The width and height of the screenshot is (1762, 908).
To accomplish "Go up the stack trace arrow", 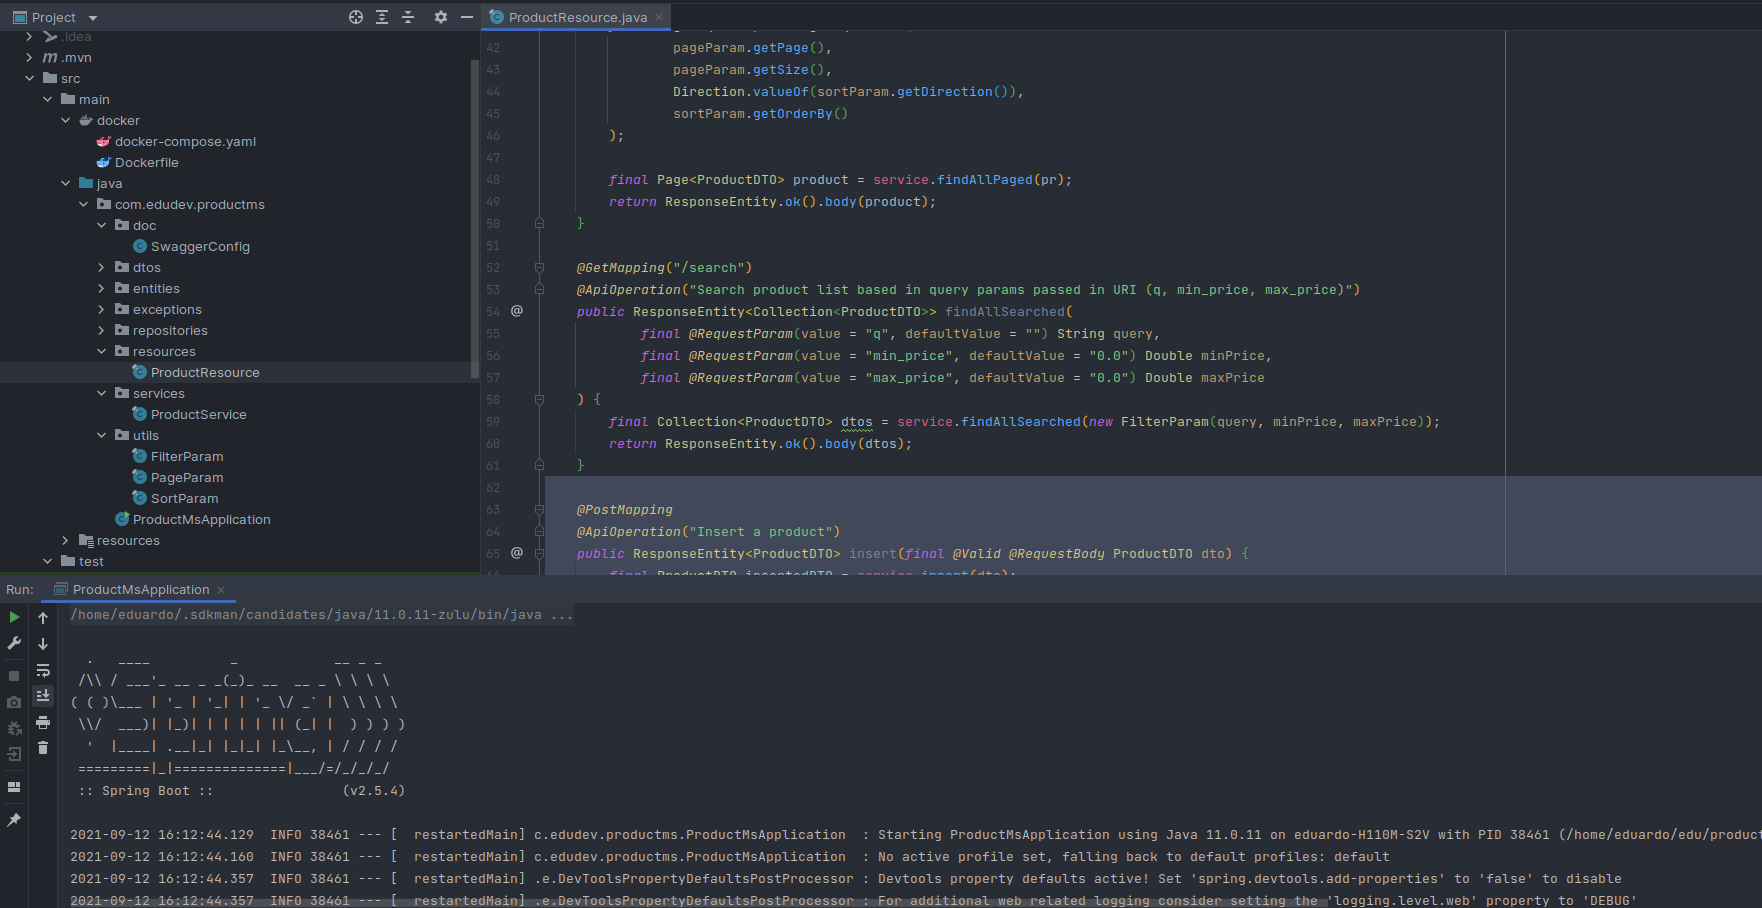I will [43, 618].
